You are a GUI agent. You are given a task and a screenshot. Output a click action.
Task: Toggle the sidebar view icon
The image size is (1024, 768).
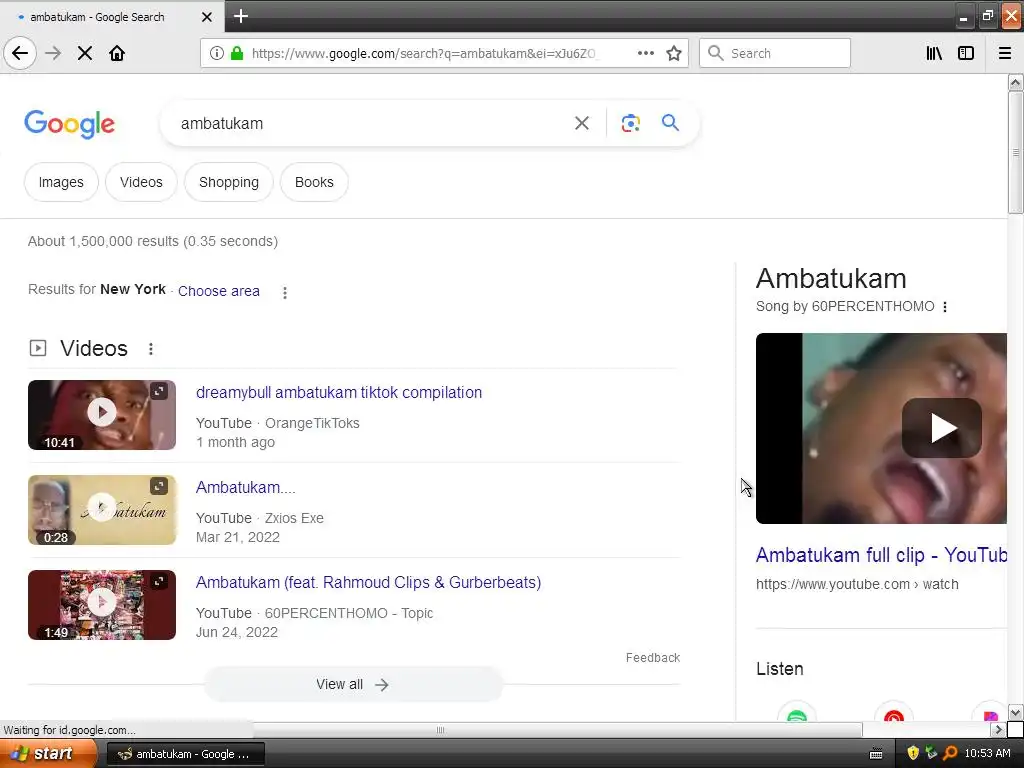click(x=966, y=53)
